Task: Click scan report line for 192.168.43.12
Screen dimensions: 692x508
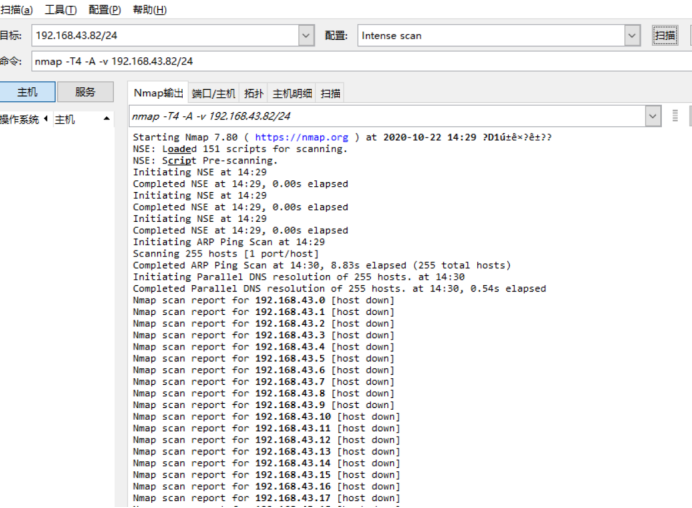Action: click(267, 440)
